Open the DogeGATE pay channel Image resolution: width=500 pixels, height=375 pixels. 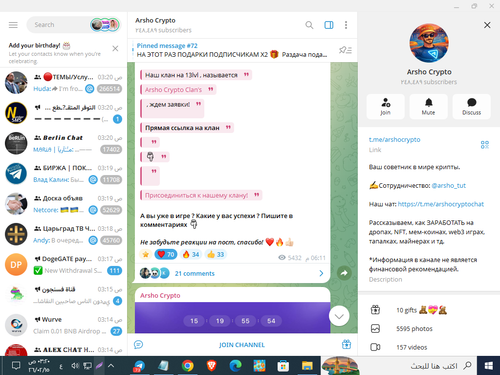[x=63, y=265]
